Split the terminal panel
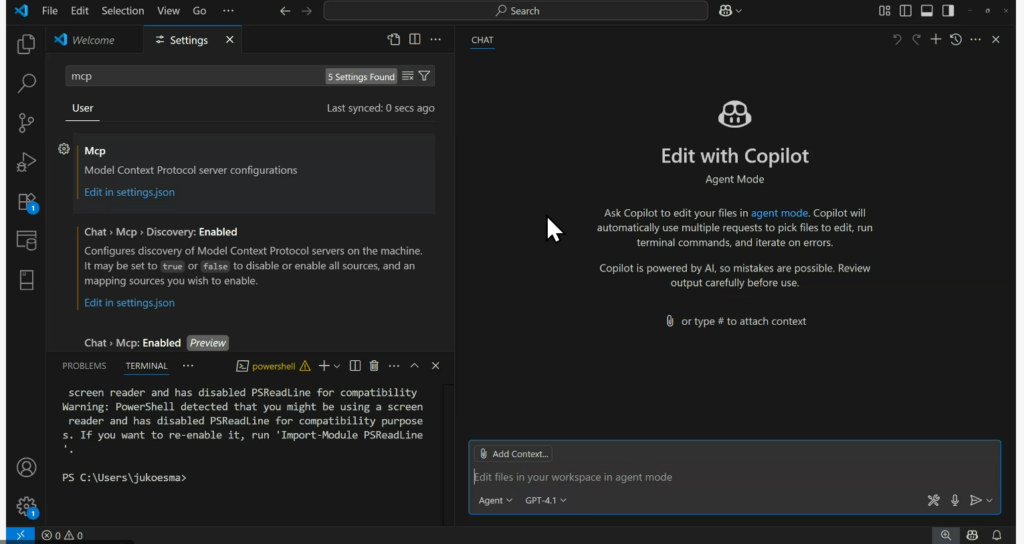Viewport: 1024px width, 544px height. click(355, 366)
